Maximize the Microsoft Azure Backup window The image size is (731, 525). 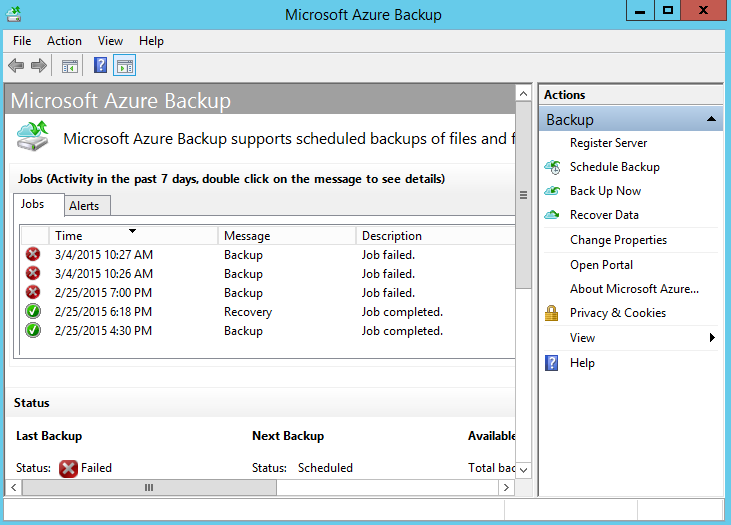coord(668,11)
